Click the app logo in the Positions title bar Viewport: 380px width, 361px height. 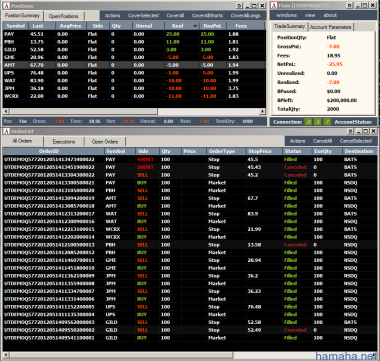click(7, 6)
